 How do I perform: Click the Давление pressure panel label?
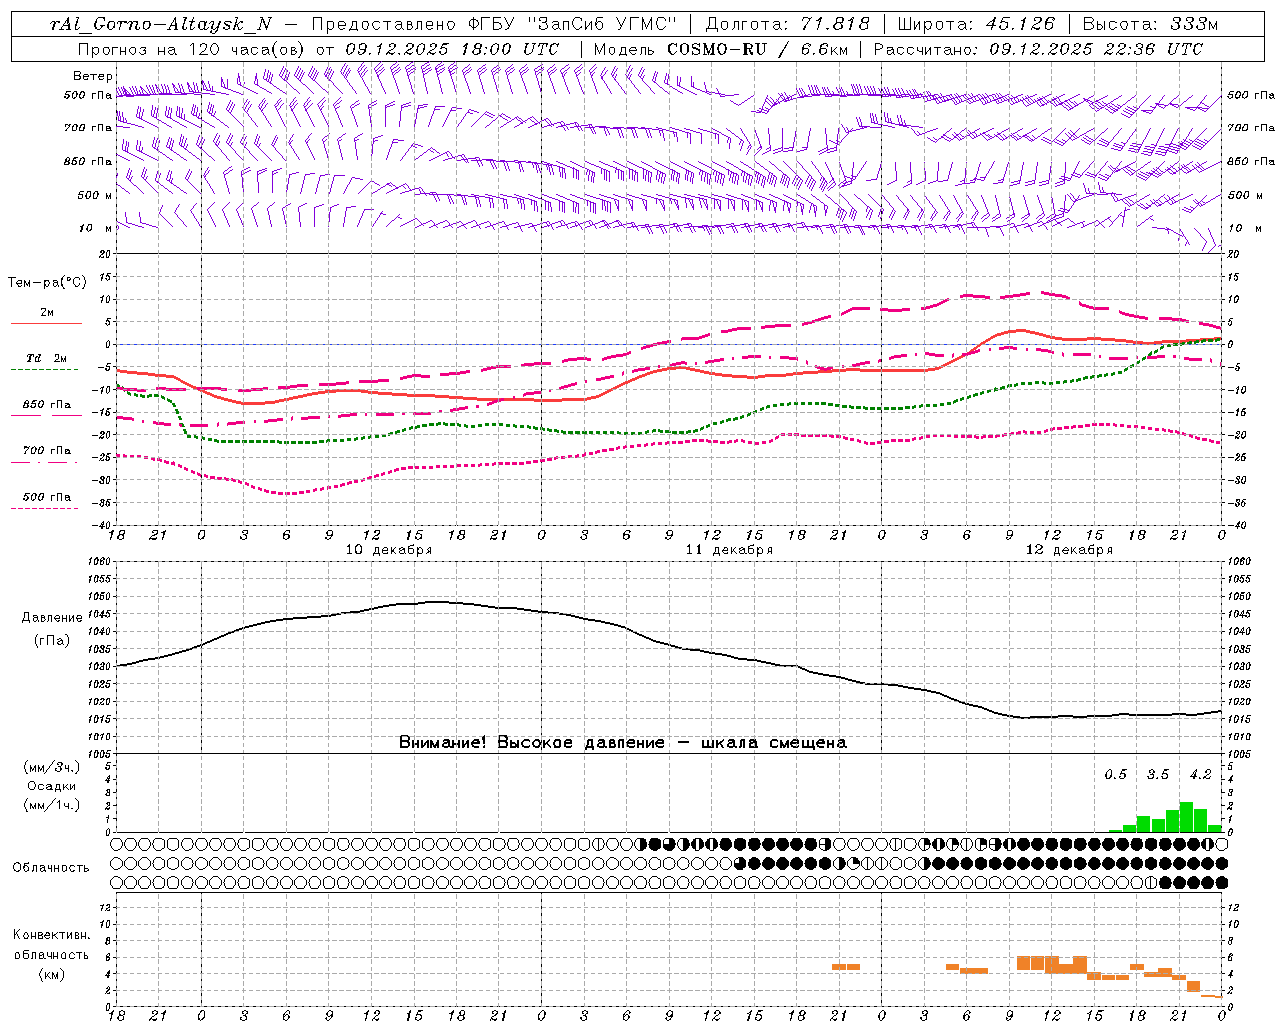click(52, 617)
